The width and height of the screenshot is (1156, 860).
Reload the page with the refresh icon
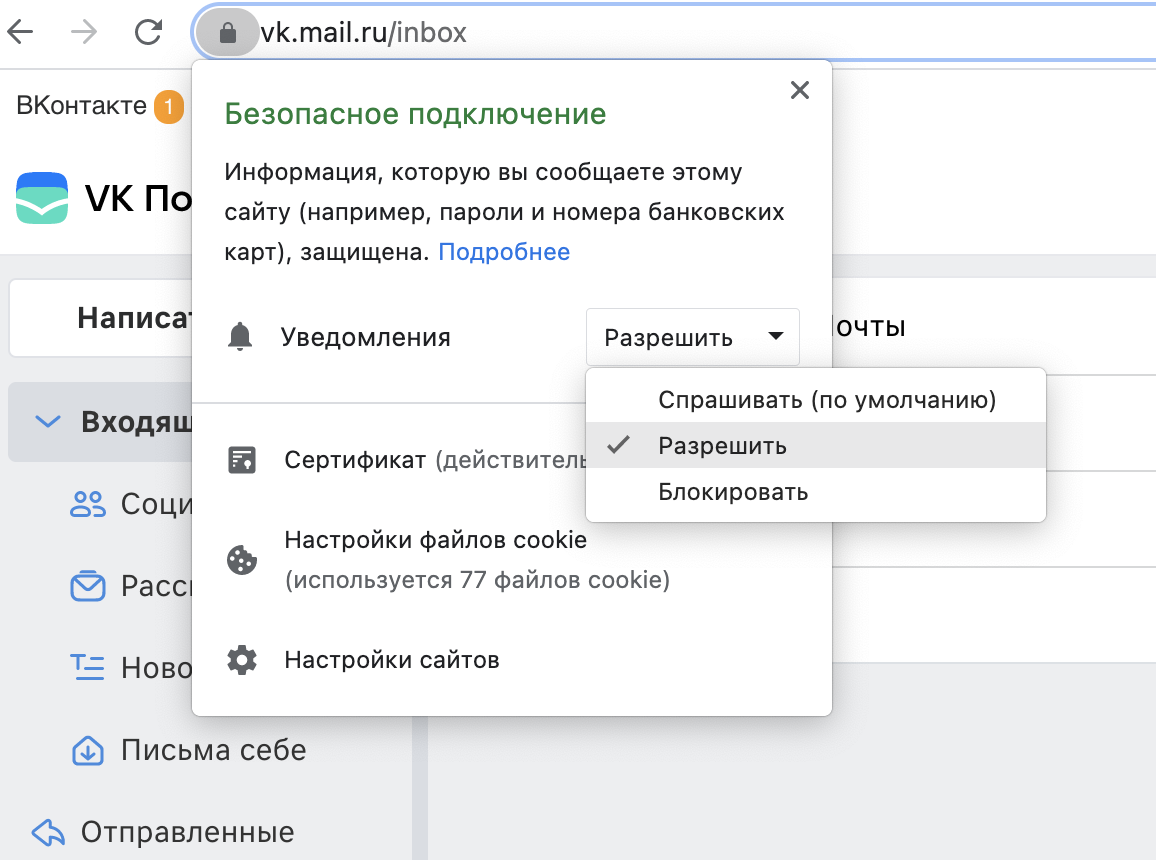(x=148, y=32)
